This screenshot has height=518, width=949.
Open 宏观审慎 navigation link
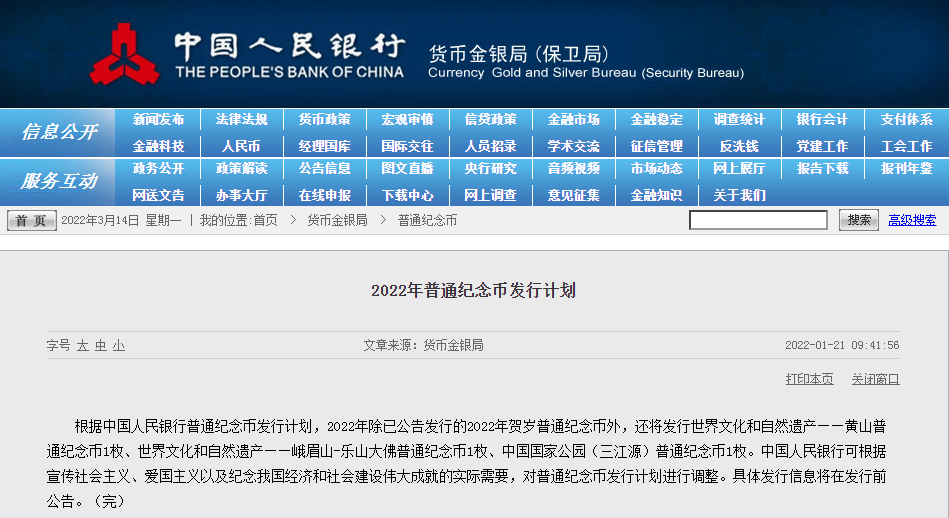[407, 120]
